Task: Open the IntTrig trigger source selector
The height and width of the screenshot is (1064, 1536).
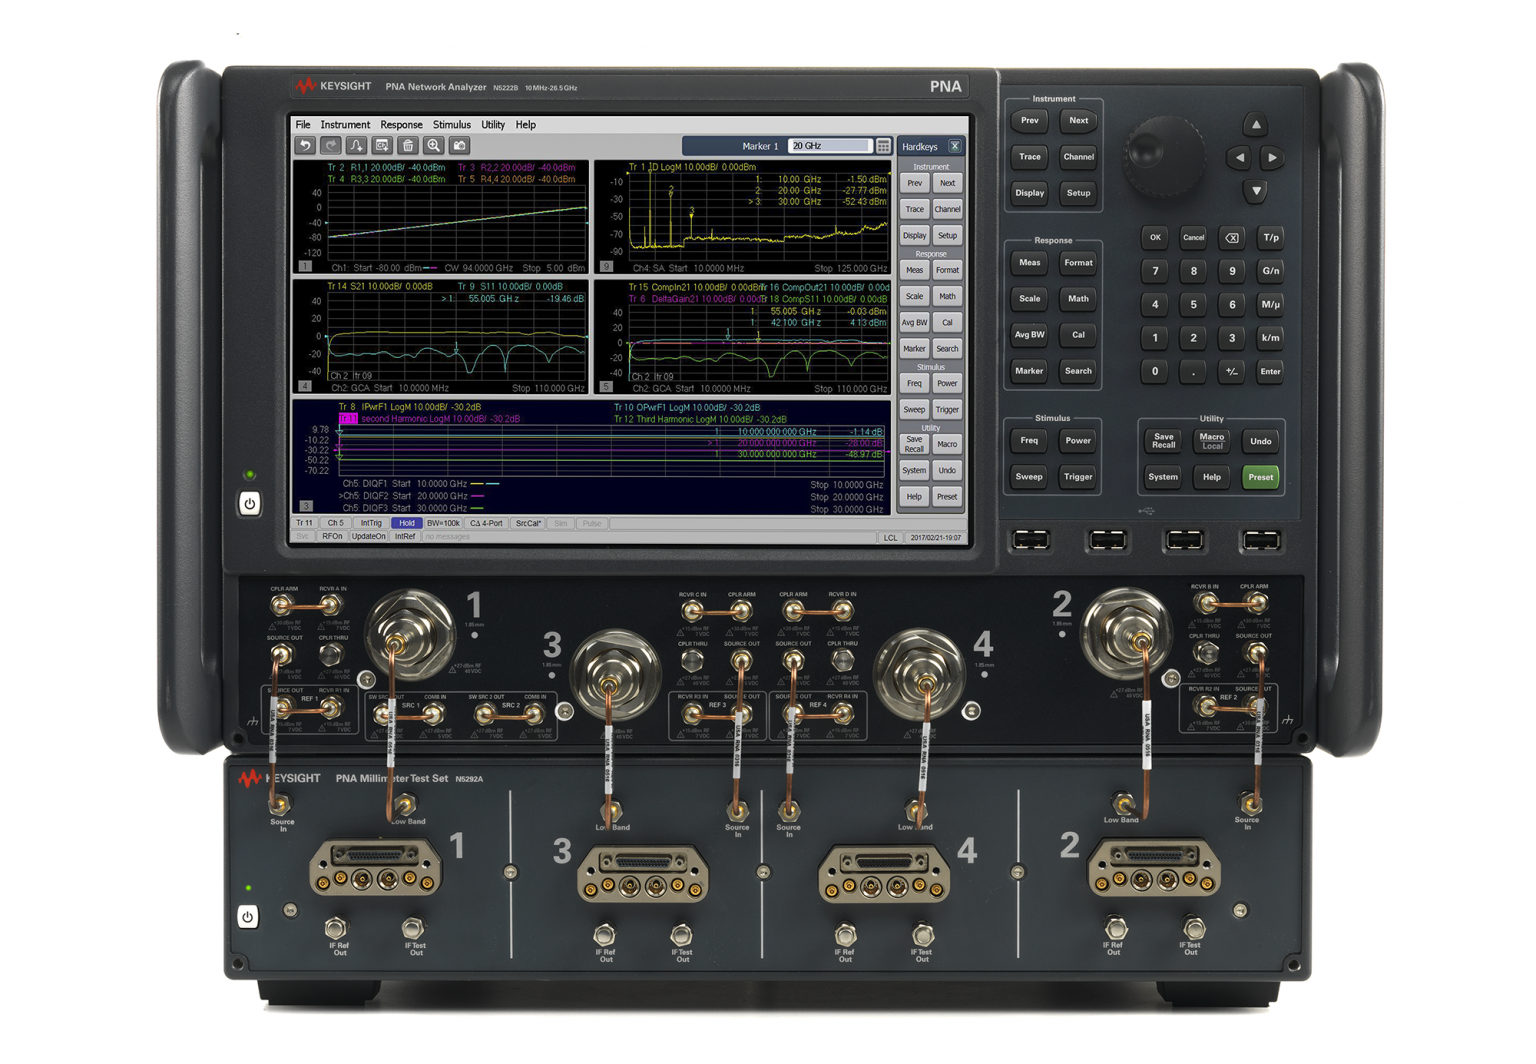Action: pos(371,523)
